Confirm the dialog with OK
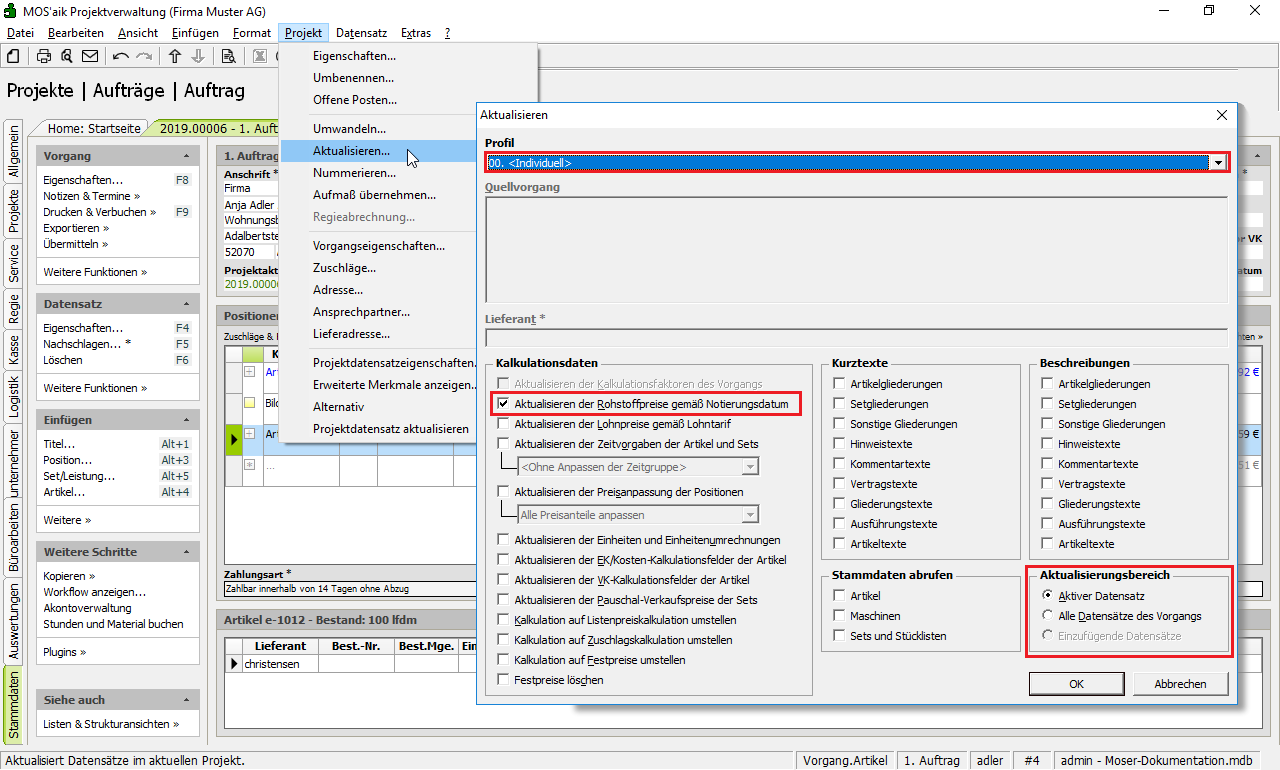Image resolution: width=1280 pixels, height=770 pixels. pyautogui.click(x=1076, y=684)
